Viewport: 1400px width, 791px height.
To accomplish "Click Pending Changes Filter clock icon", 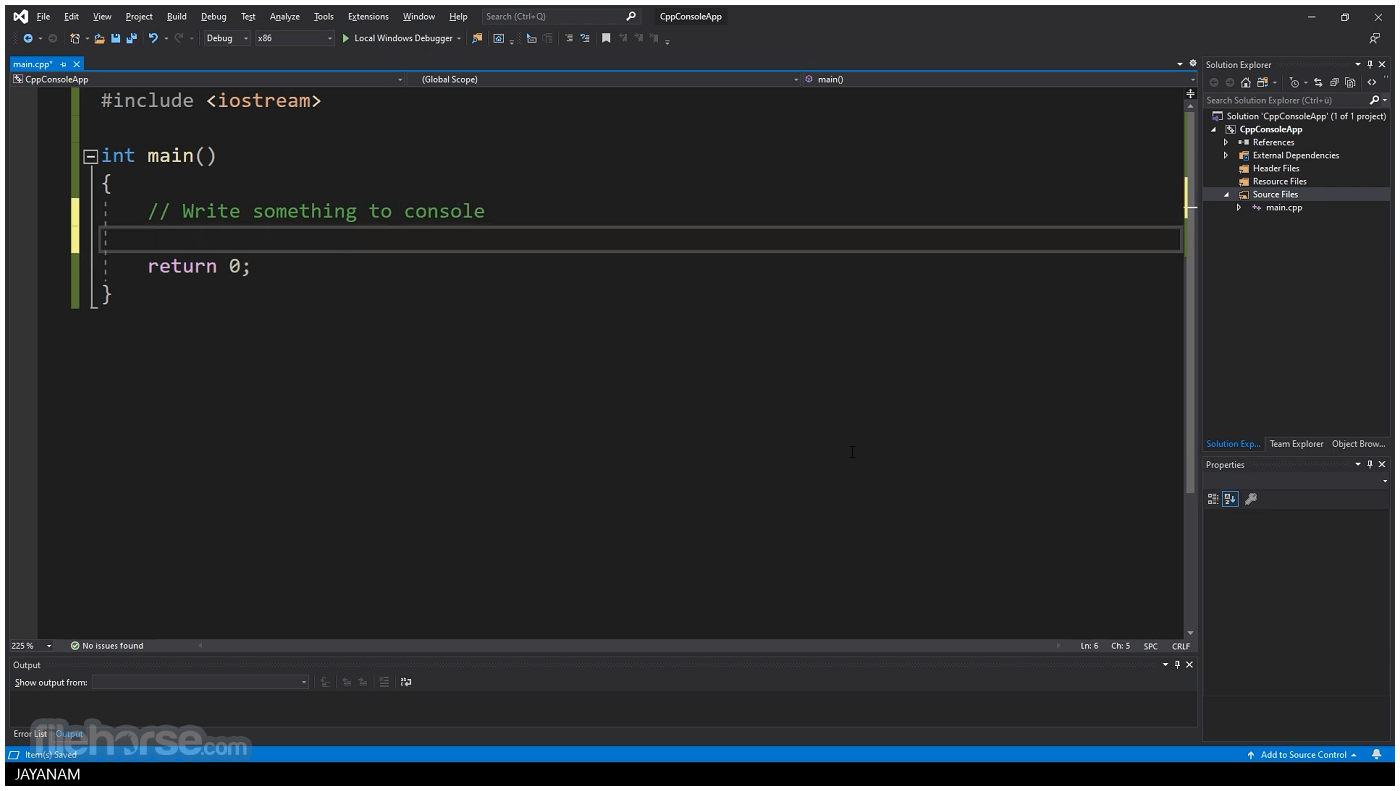I will pyautogui.click(x=1294, y=82).
